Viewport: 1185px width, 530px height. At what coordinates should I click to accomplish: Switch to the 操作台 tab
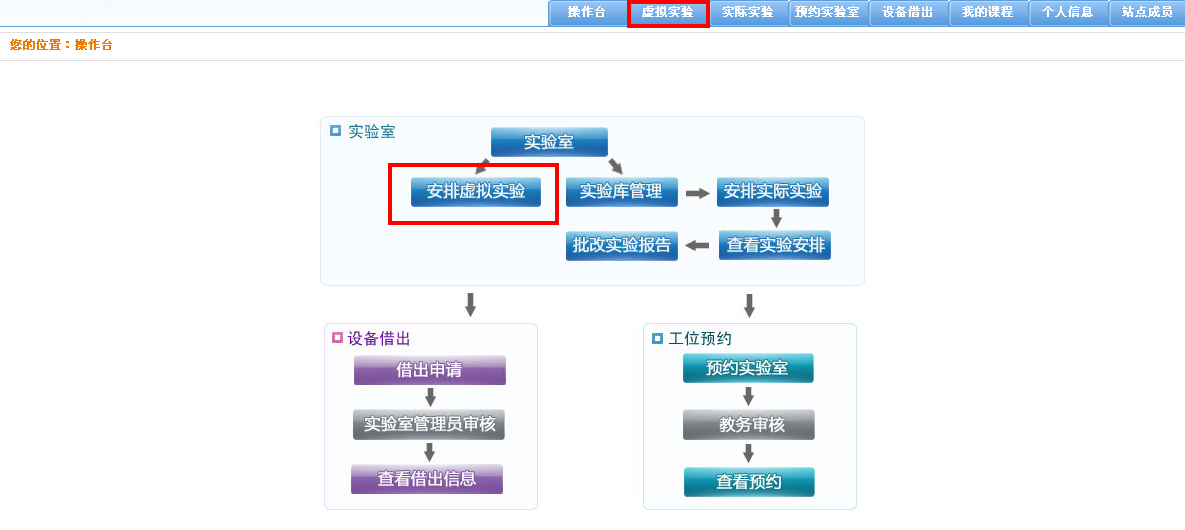pos(587,13)
